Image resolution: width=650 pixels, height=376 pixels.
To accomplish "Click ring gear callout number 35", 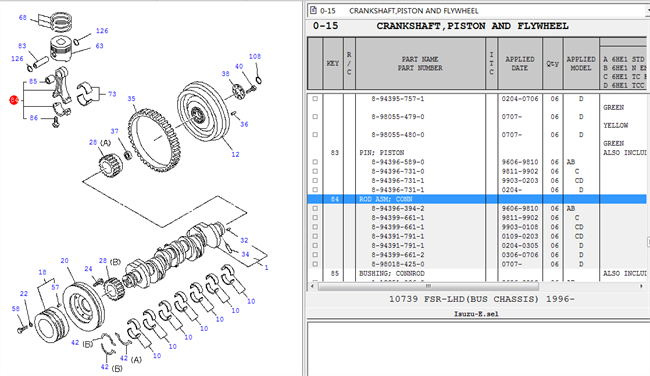I will coord(131,99).
